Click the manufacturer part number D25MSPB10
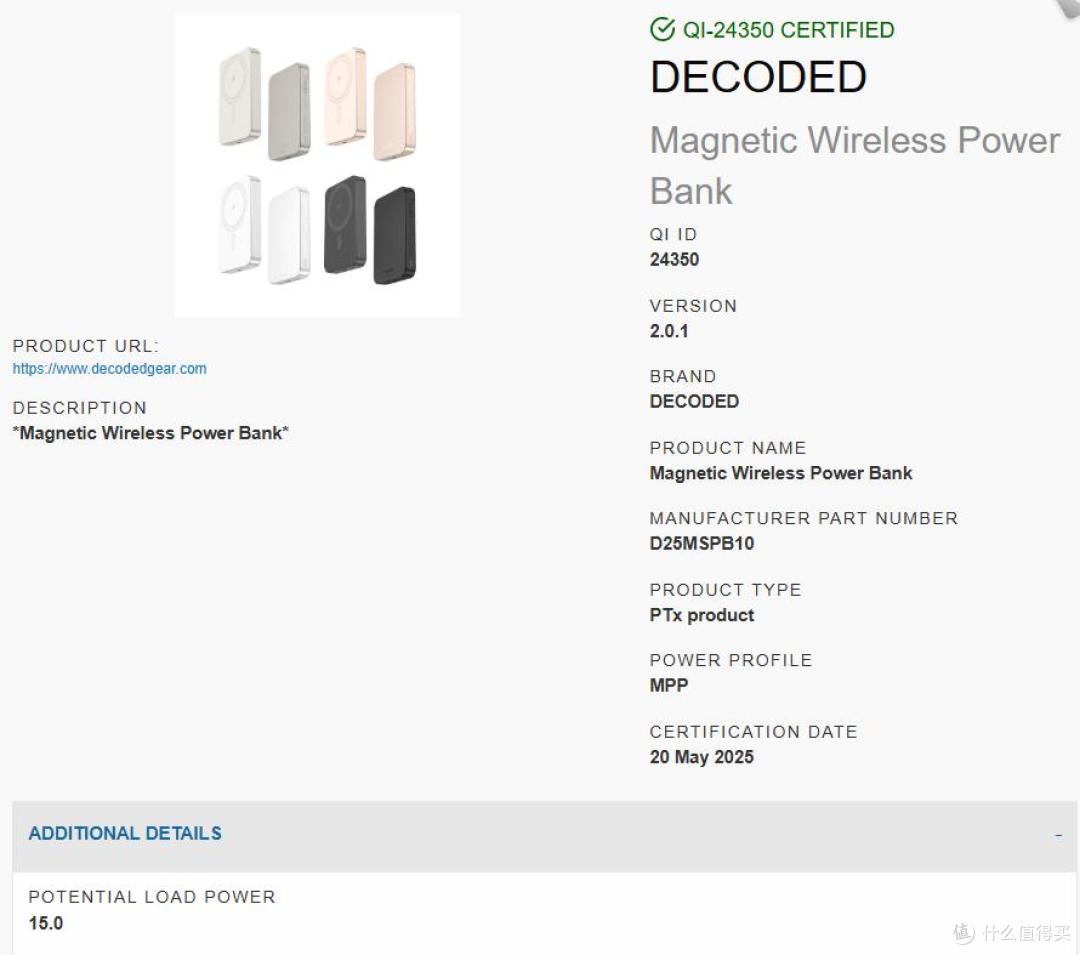The image size is (1080, 955). pos(702,543)
